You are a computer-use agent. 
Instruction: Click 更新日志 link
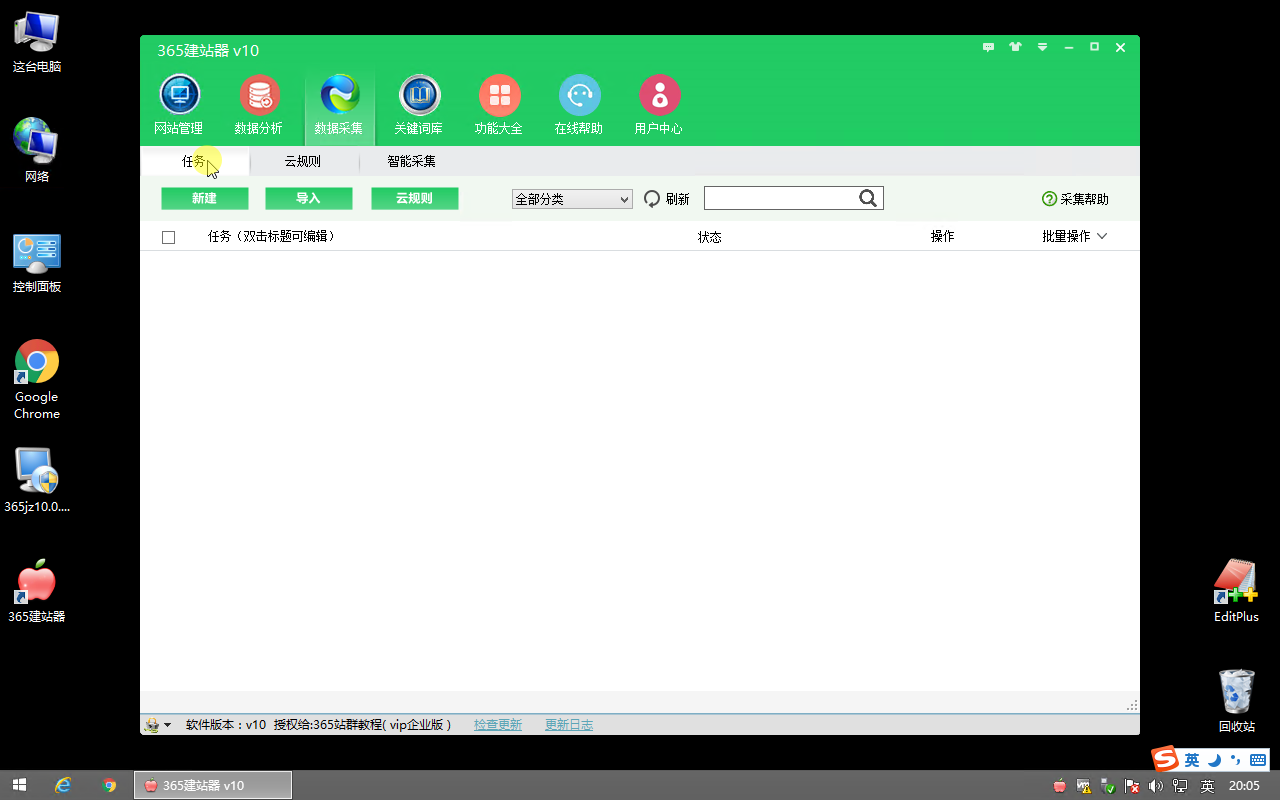click(x=569, y=725)
